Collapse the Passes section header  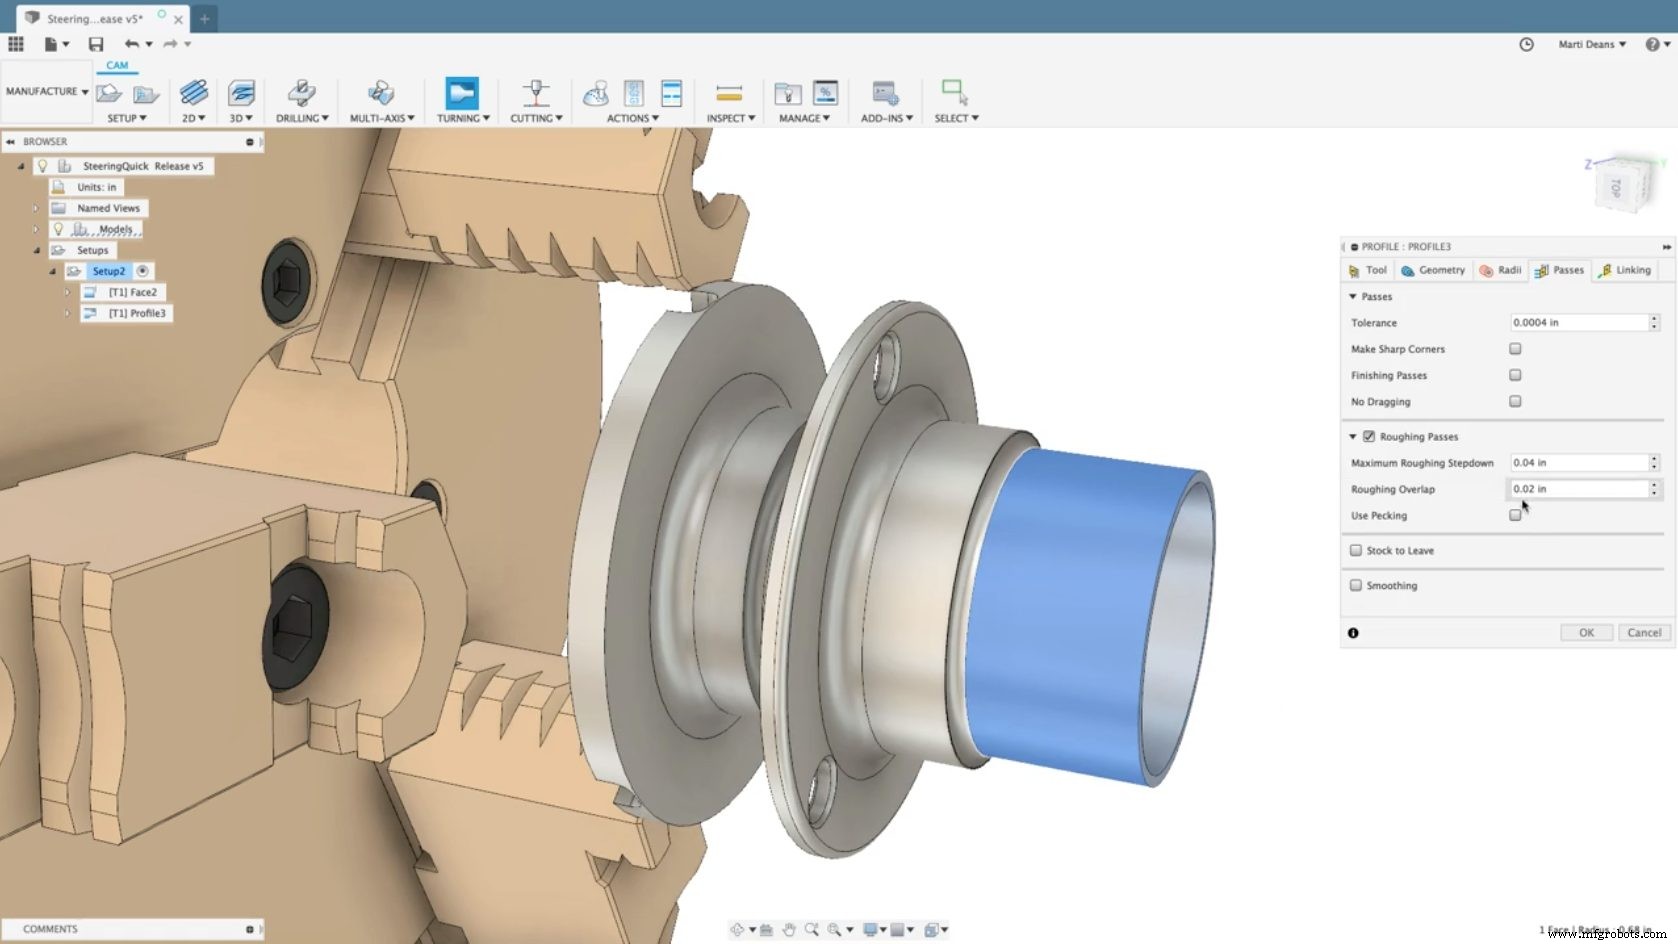coord(1352,296)
